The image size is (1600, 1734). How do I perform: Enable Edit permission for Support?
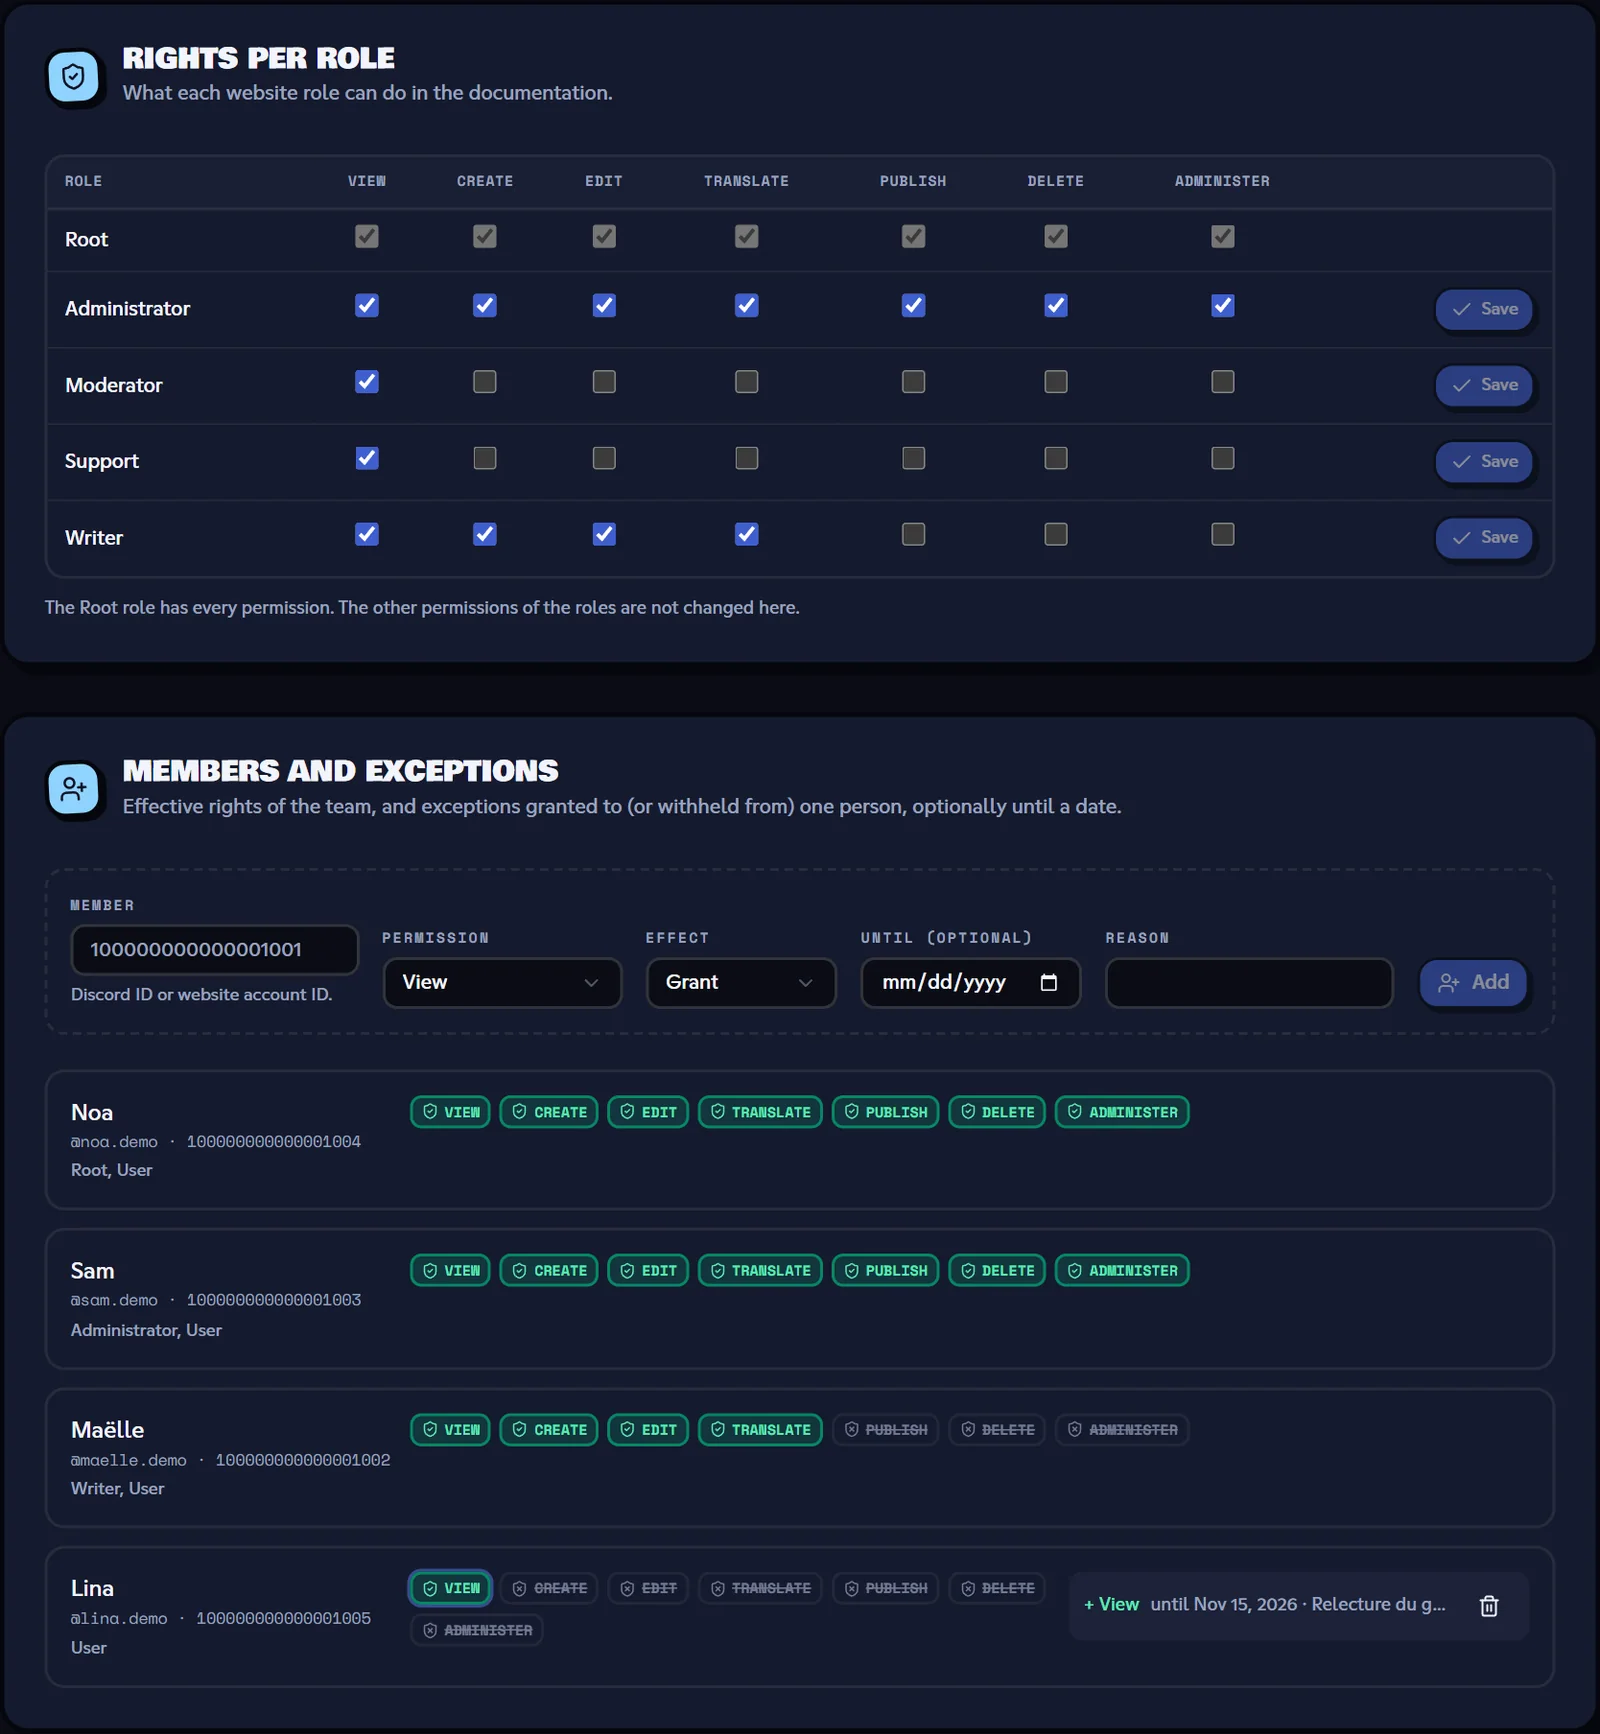pos(604,458)
